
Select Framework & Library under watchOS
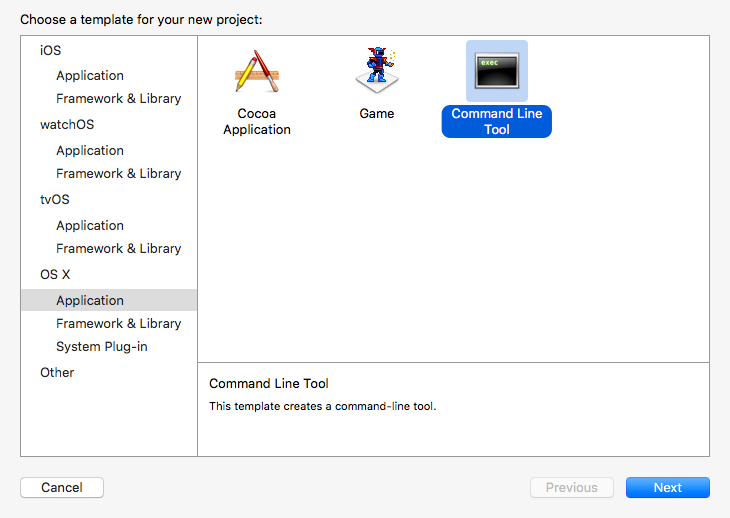click(x=119, y=174)
